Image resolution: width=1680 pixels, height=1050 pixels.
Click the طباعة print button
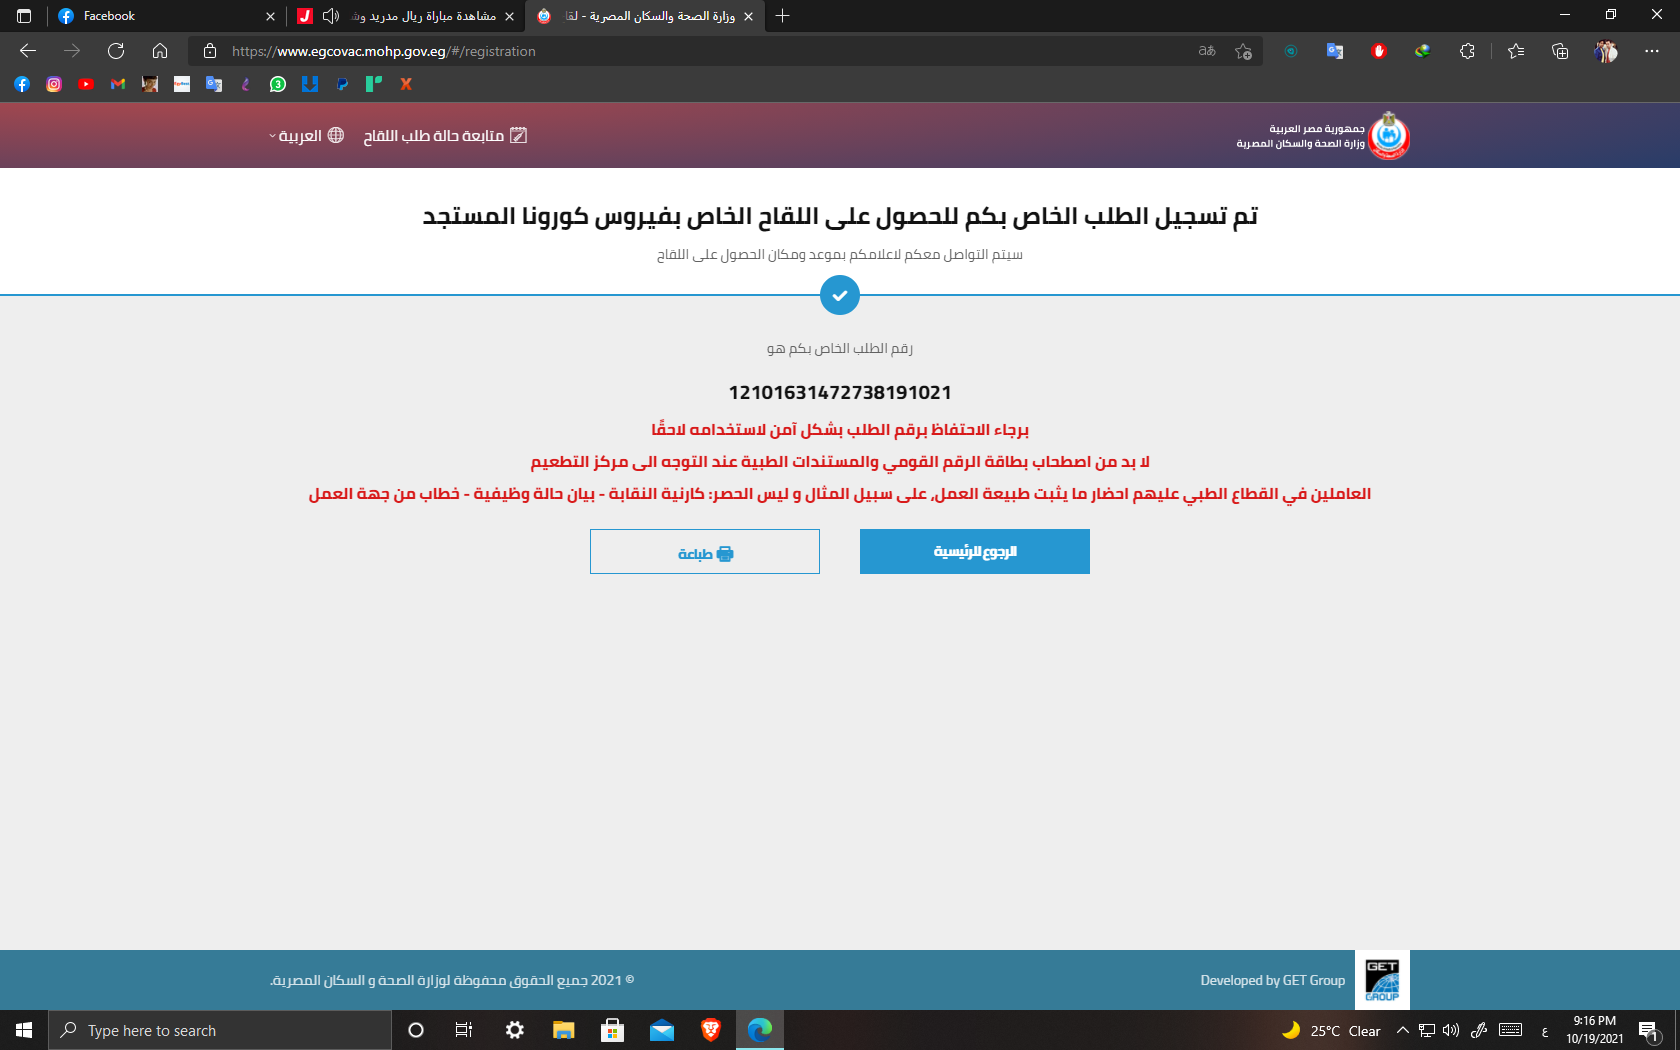point(705,552)
